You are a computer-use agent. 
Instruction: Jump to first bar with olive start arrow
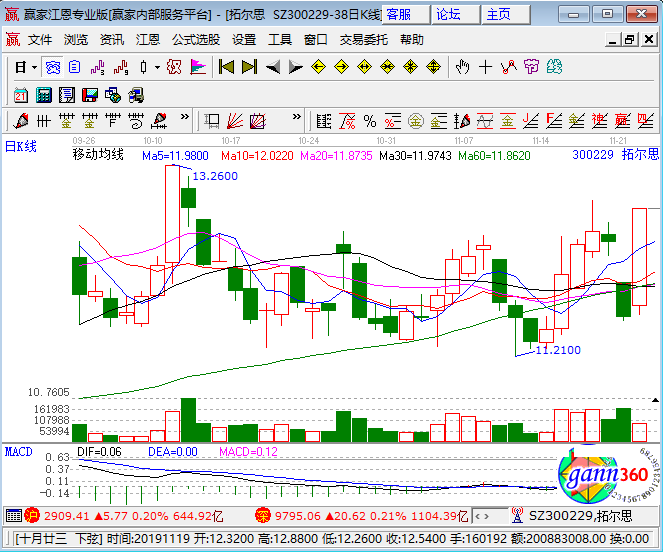[226, 67]
